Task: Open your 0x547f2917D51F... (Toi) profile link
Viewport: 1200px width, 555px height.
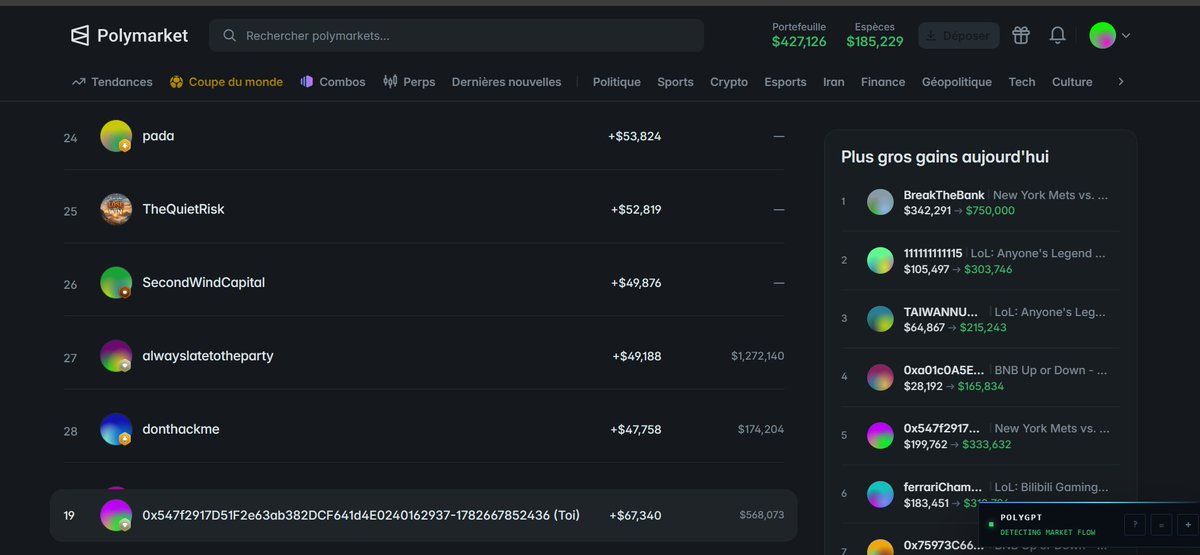Action: [361, 515]
